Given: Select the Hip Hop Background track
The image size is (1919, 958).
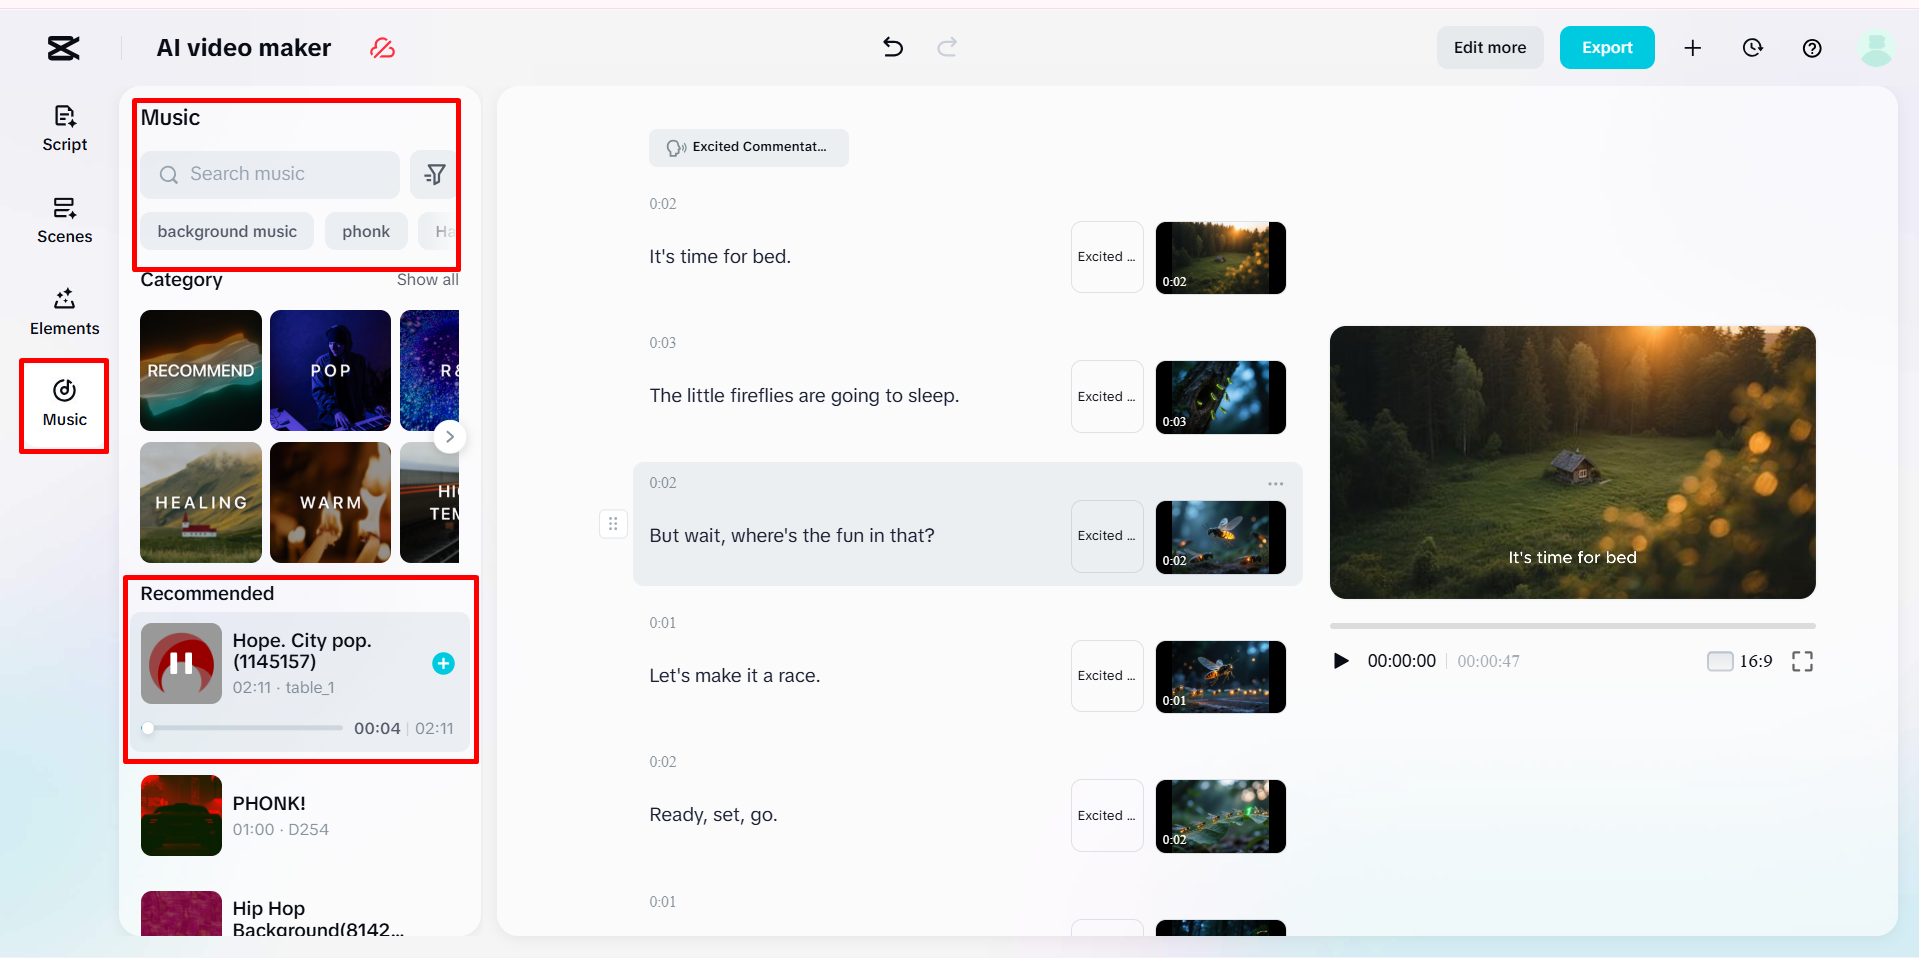Looking at the screenshot, I should [300, 915].
